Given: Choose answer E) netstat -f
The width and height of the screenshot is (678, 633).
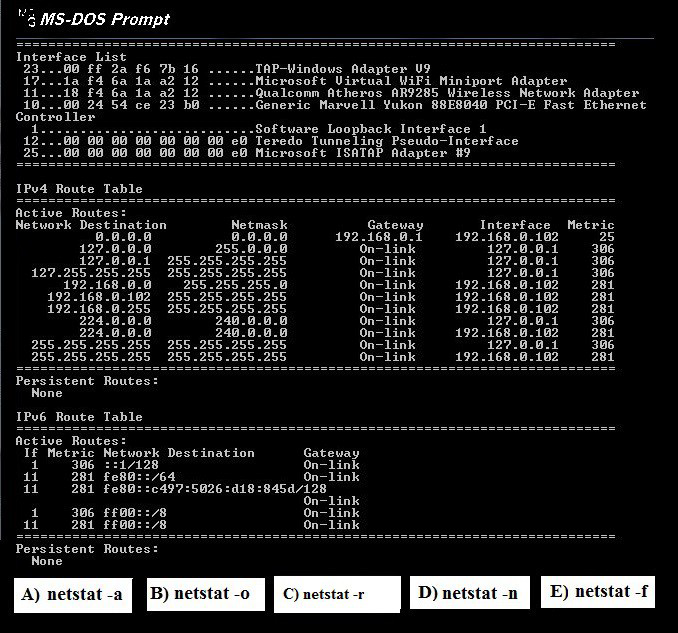Looking at the screenshot, I should pos(598,591).
